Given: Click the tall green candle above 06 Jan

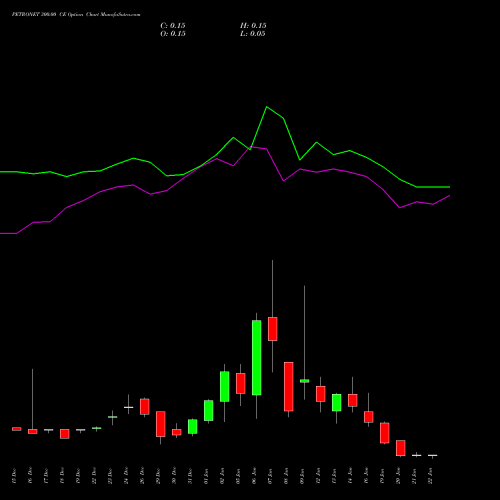Looking at the screenshot, I should click(x=257, y=358).
